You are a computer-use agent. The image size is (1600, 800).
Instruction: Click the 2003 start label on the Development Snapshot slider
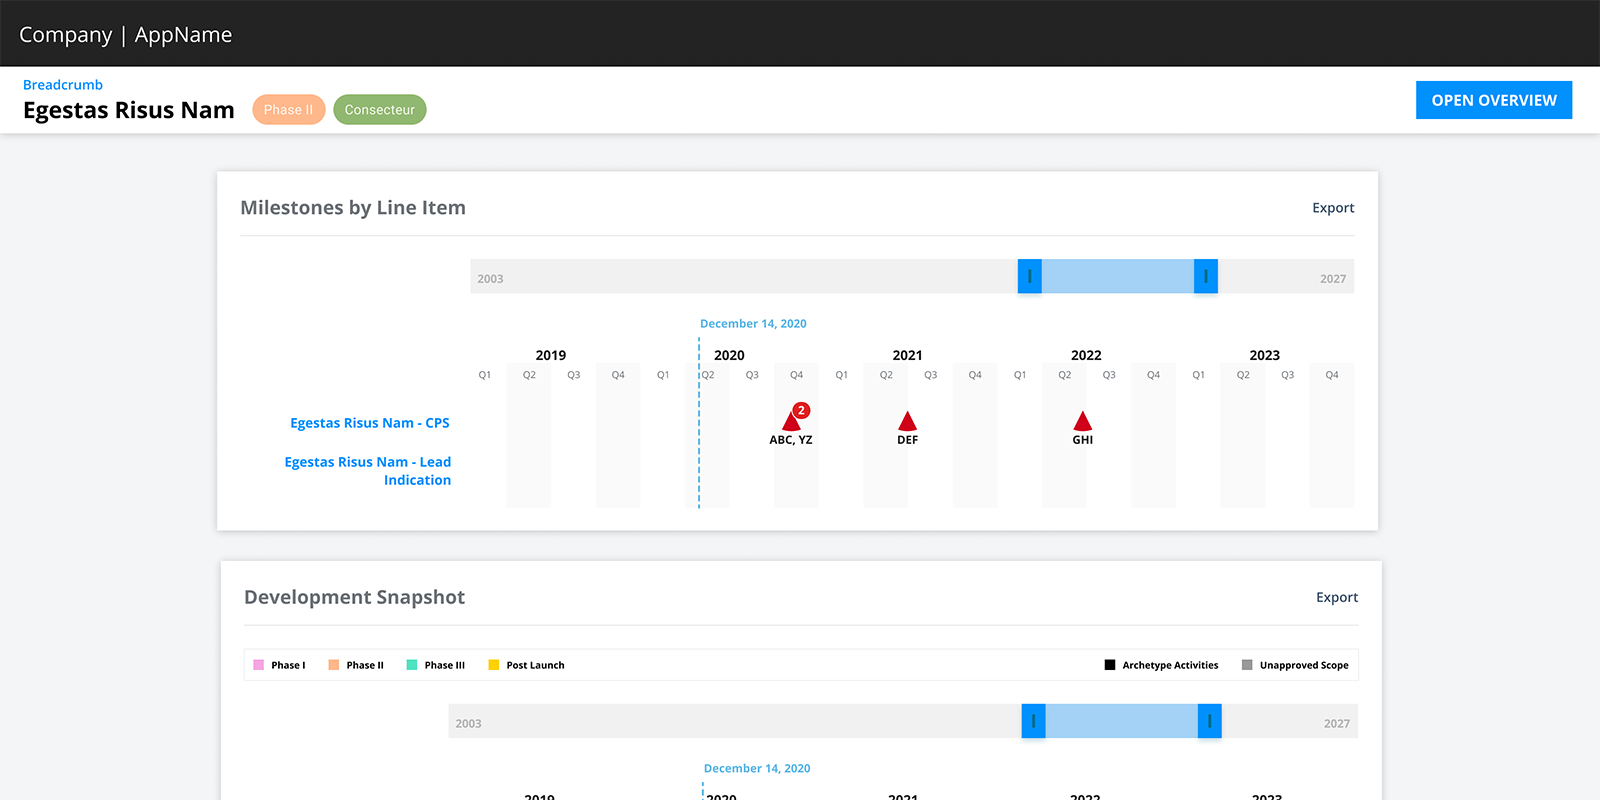tap(468, 724)
